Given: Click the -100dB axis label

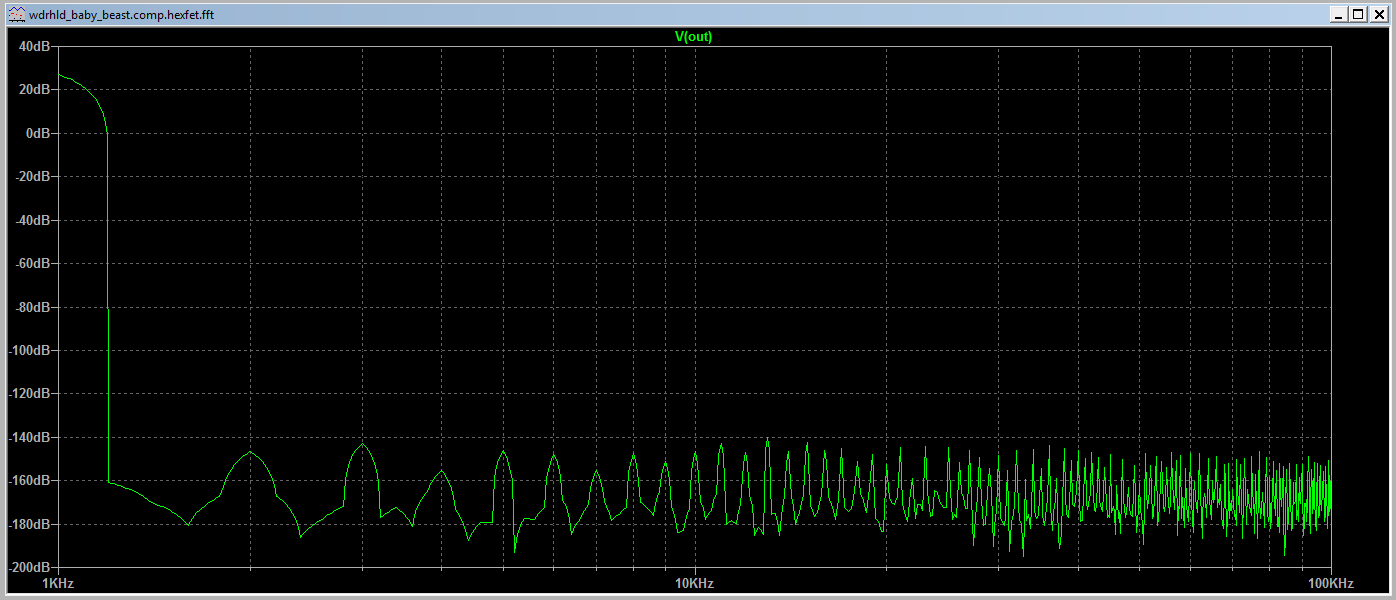Looking at the screenshot, I should 30,350.
